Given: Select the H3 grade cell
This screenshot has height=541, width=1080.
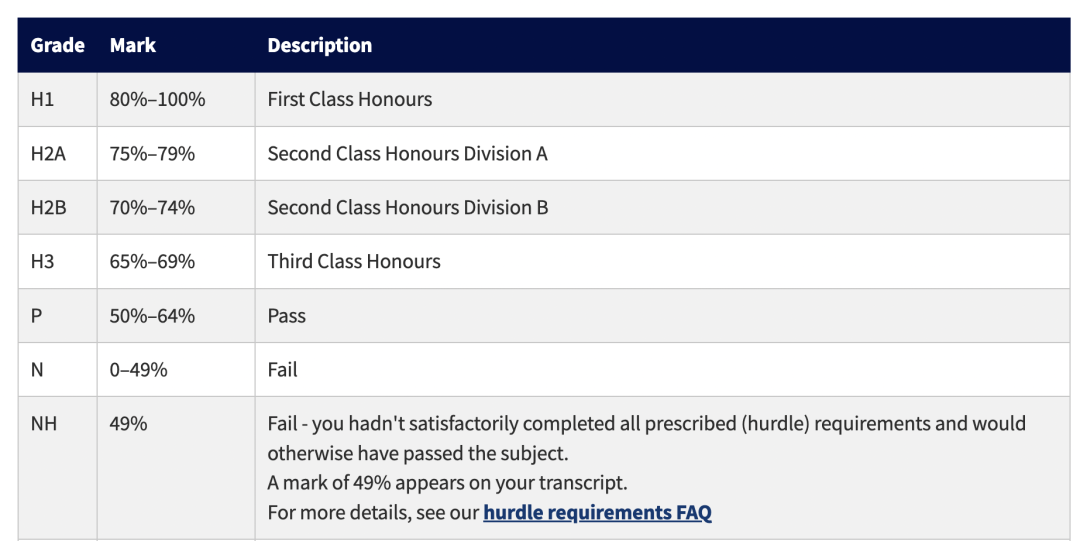Looking at the screenshot, I should click(58, 261).
